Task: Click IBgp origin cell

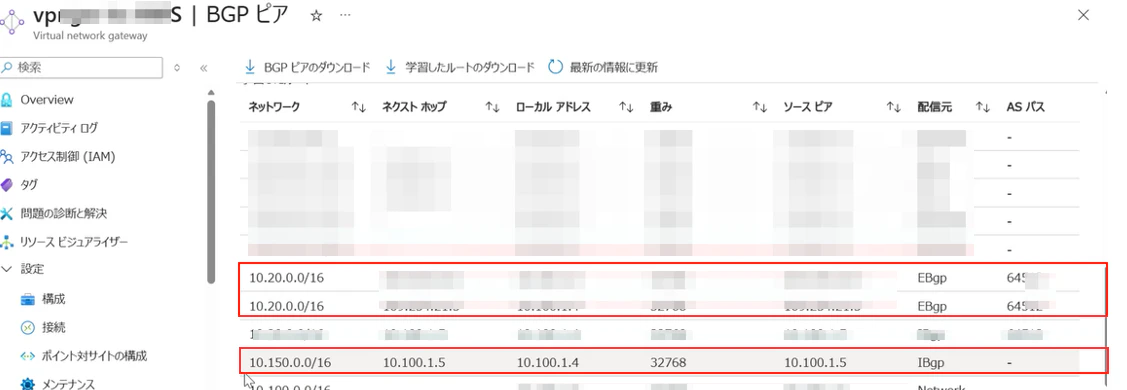Action: click(x=932, y=363)
